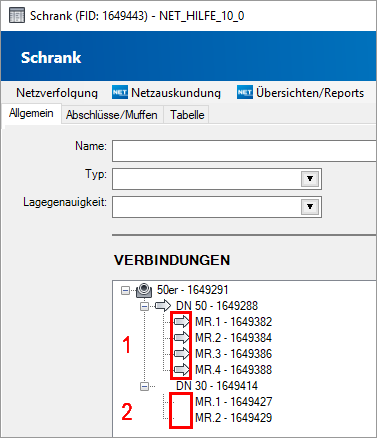377x438 pixels.
Task: Click the arrow icon of MR.2 - 1649384
Action: (x=182, y=337)
